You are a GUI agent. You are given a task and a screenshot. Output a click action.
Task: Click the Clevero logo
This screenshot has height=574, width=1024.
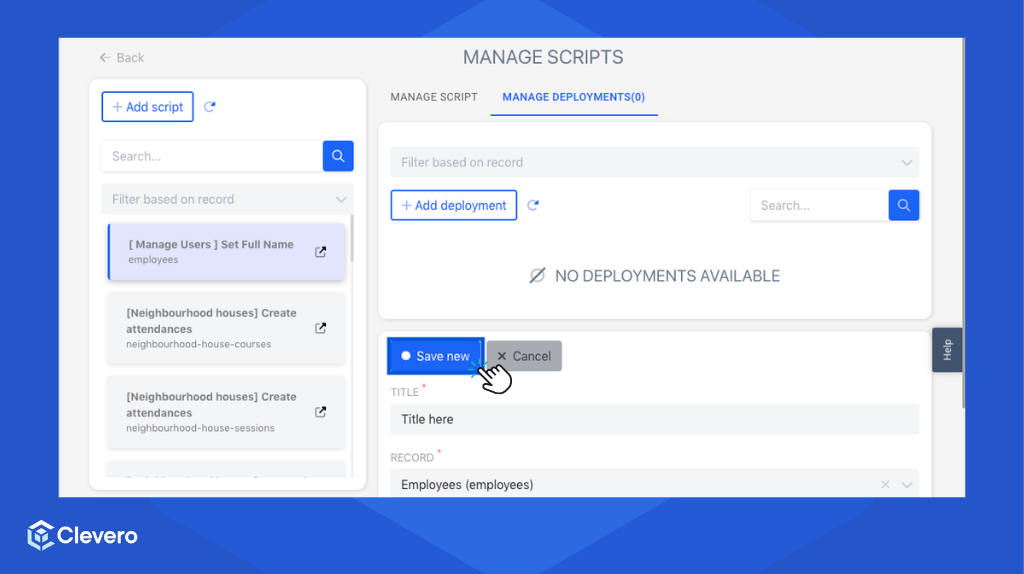tap(82, 535)
